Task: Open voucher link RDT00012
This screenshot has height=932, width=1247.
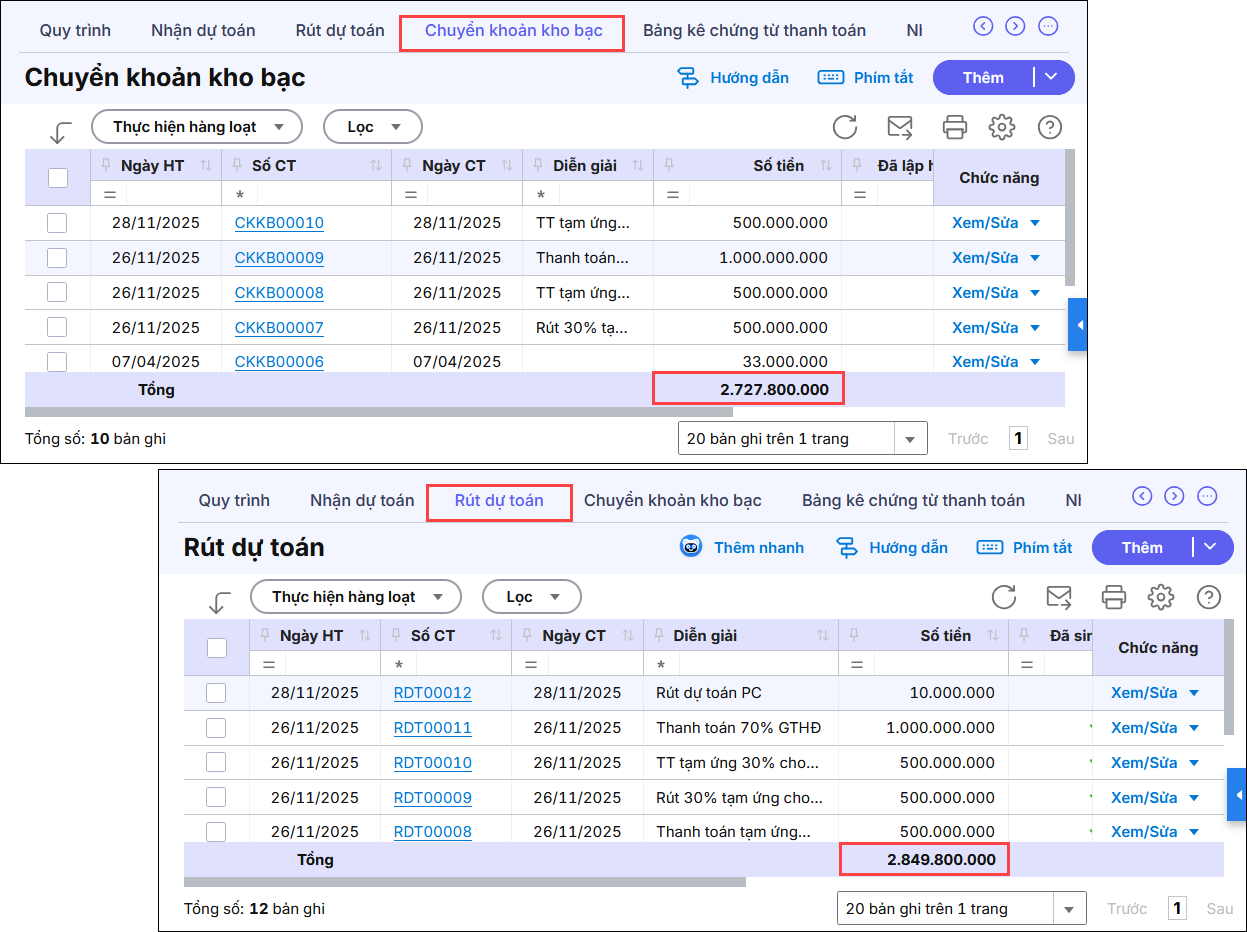Action: 432,693
